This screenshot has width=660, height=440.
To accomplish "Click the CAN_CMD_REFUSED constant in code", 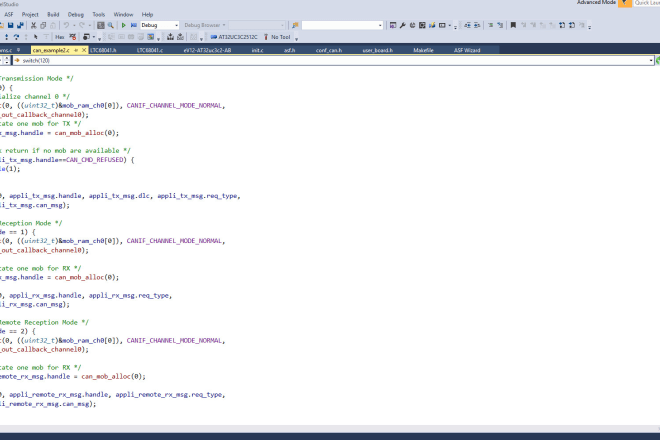I will click(x=95, y=160).
